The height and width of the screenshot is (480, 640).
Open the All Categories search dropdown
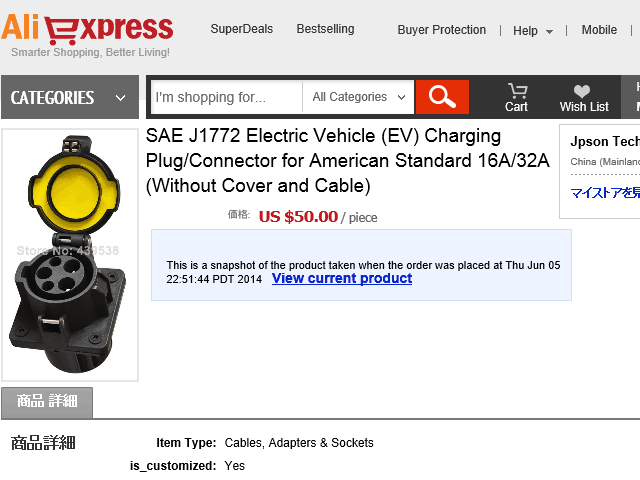[359, 97]
